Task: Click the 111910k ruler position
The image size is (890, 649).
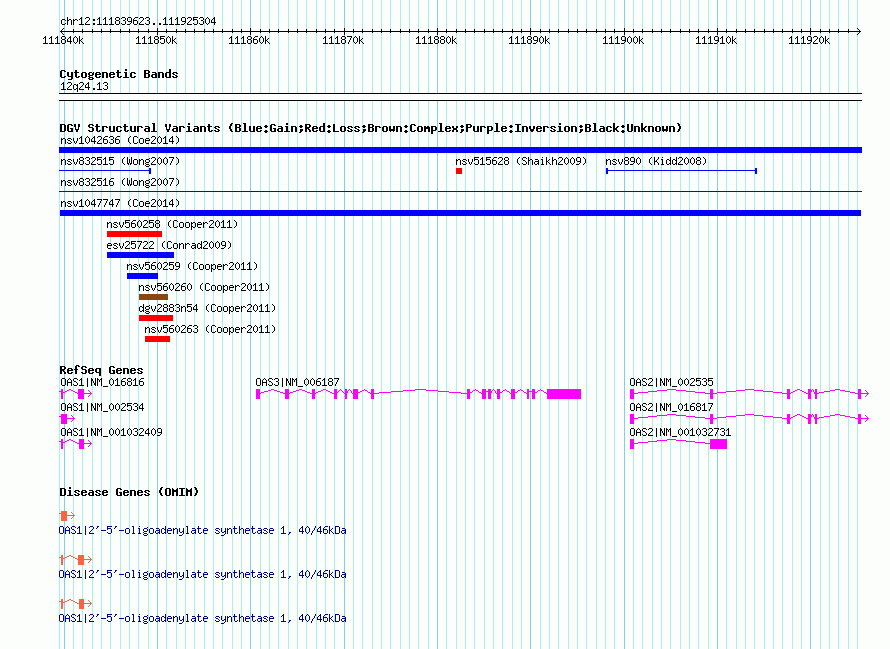Action: pos(716,40)
